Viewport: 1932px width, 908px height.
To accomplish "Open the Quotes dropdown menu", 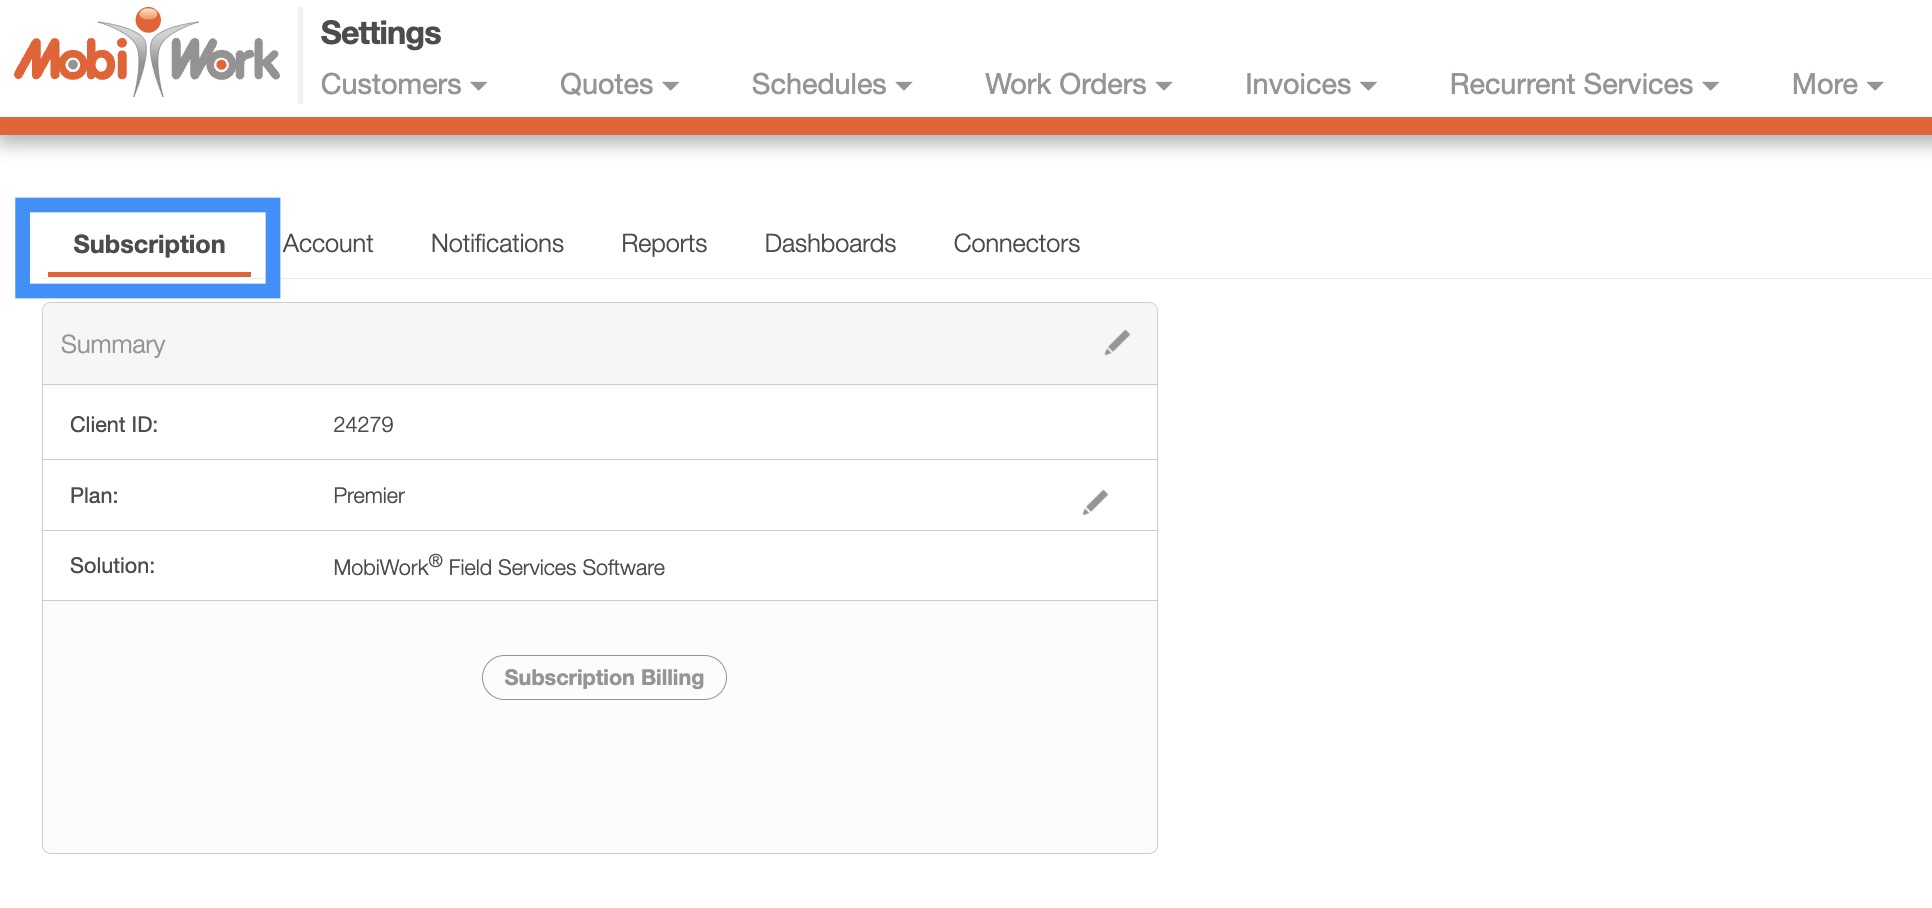I will (619, 85).
